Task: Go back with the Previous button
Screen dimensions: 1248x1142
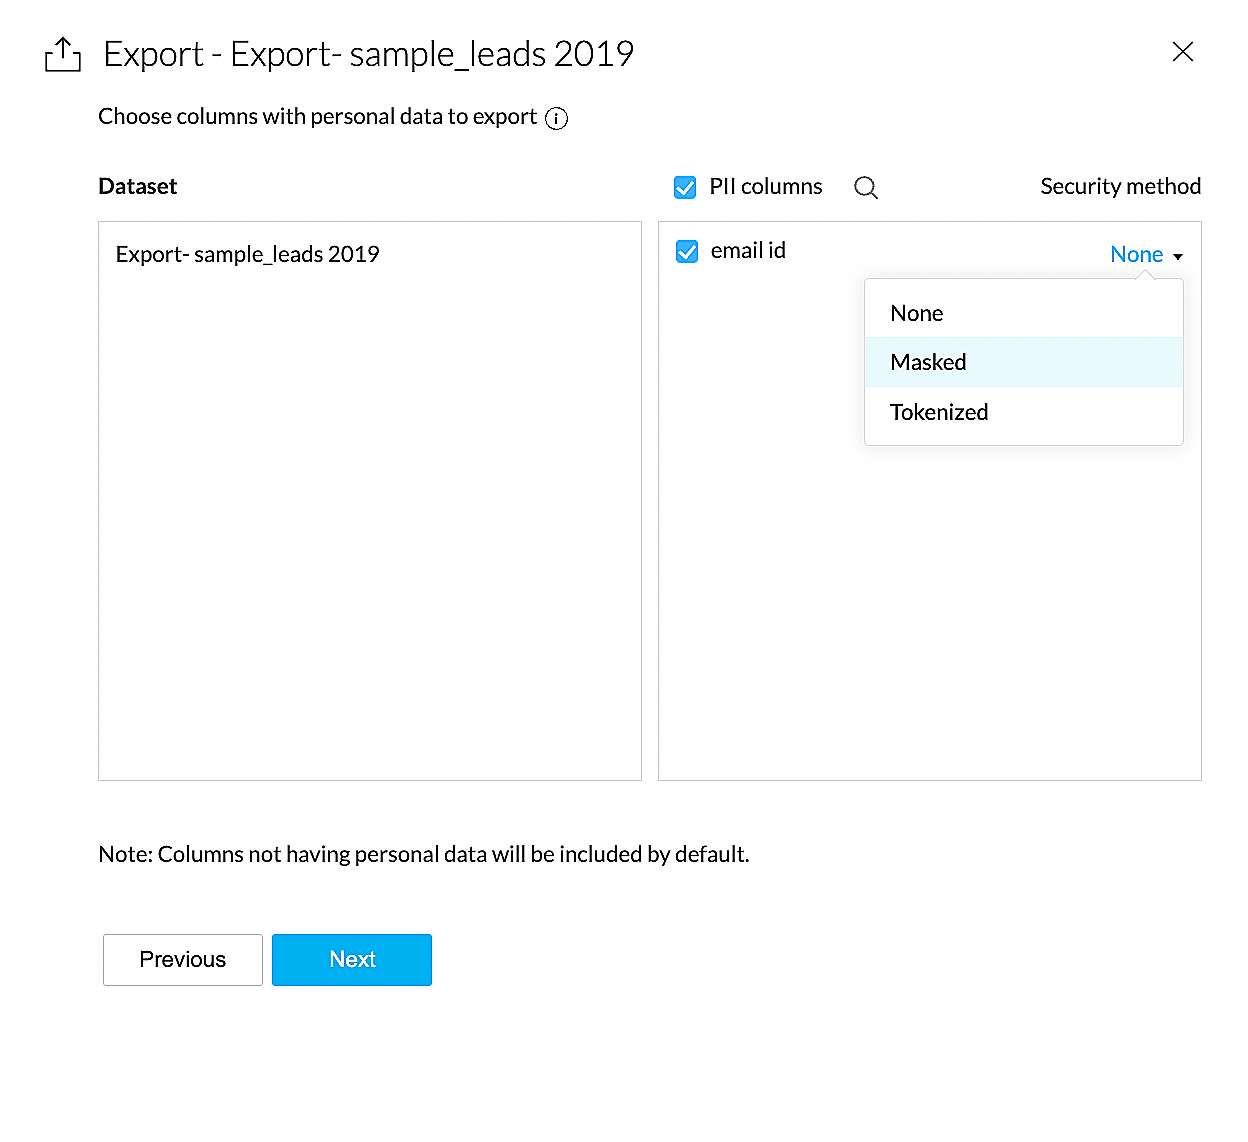Action: (x=183, y=960)
